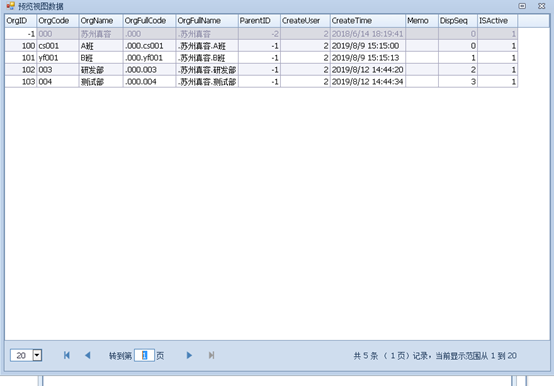Click the ParentID column header

click(x=259, y=21)
